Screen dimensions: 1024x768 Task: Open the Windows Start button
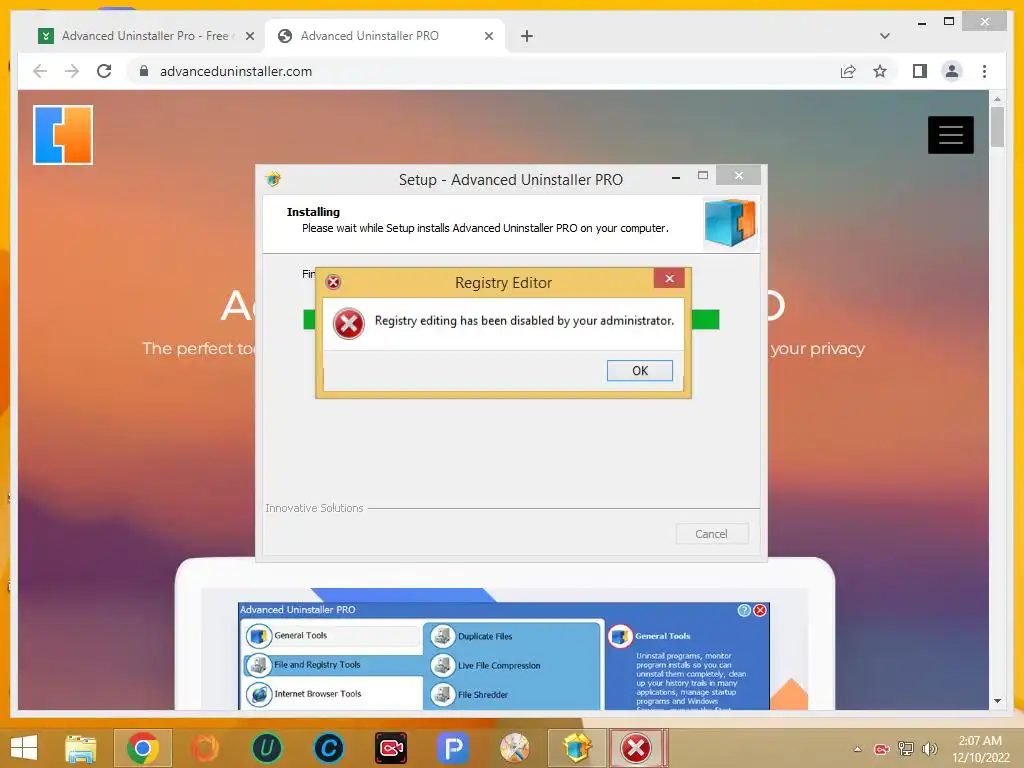(24, 748)
